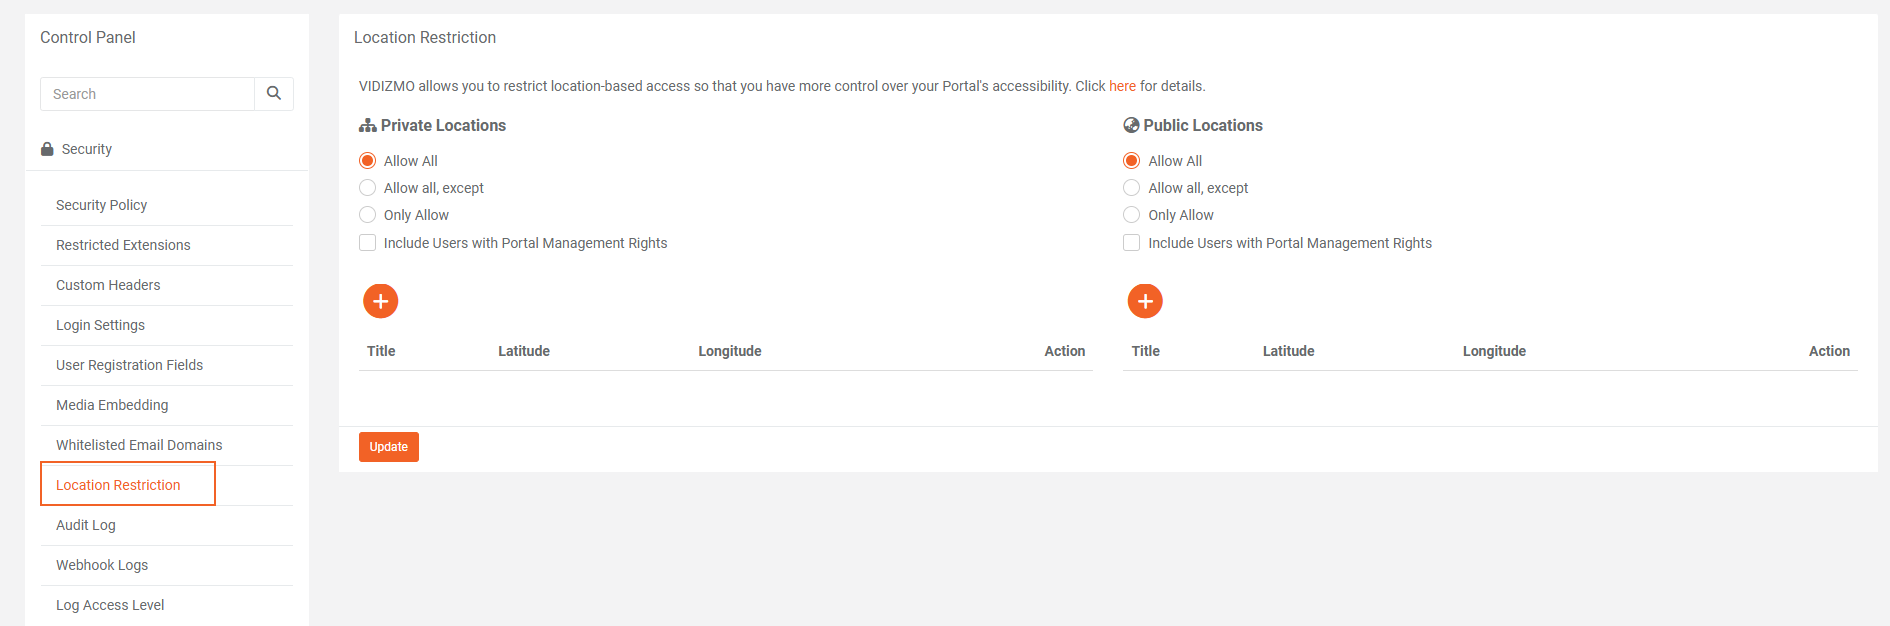1890x626 pixels.
Task: Navigate to Media Embedding settings
Action: (x=112, y=405)
